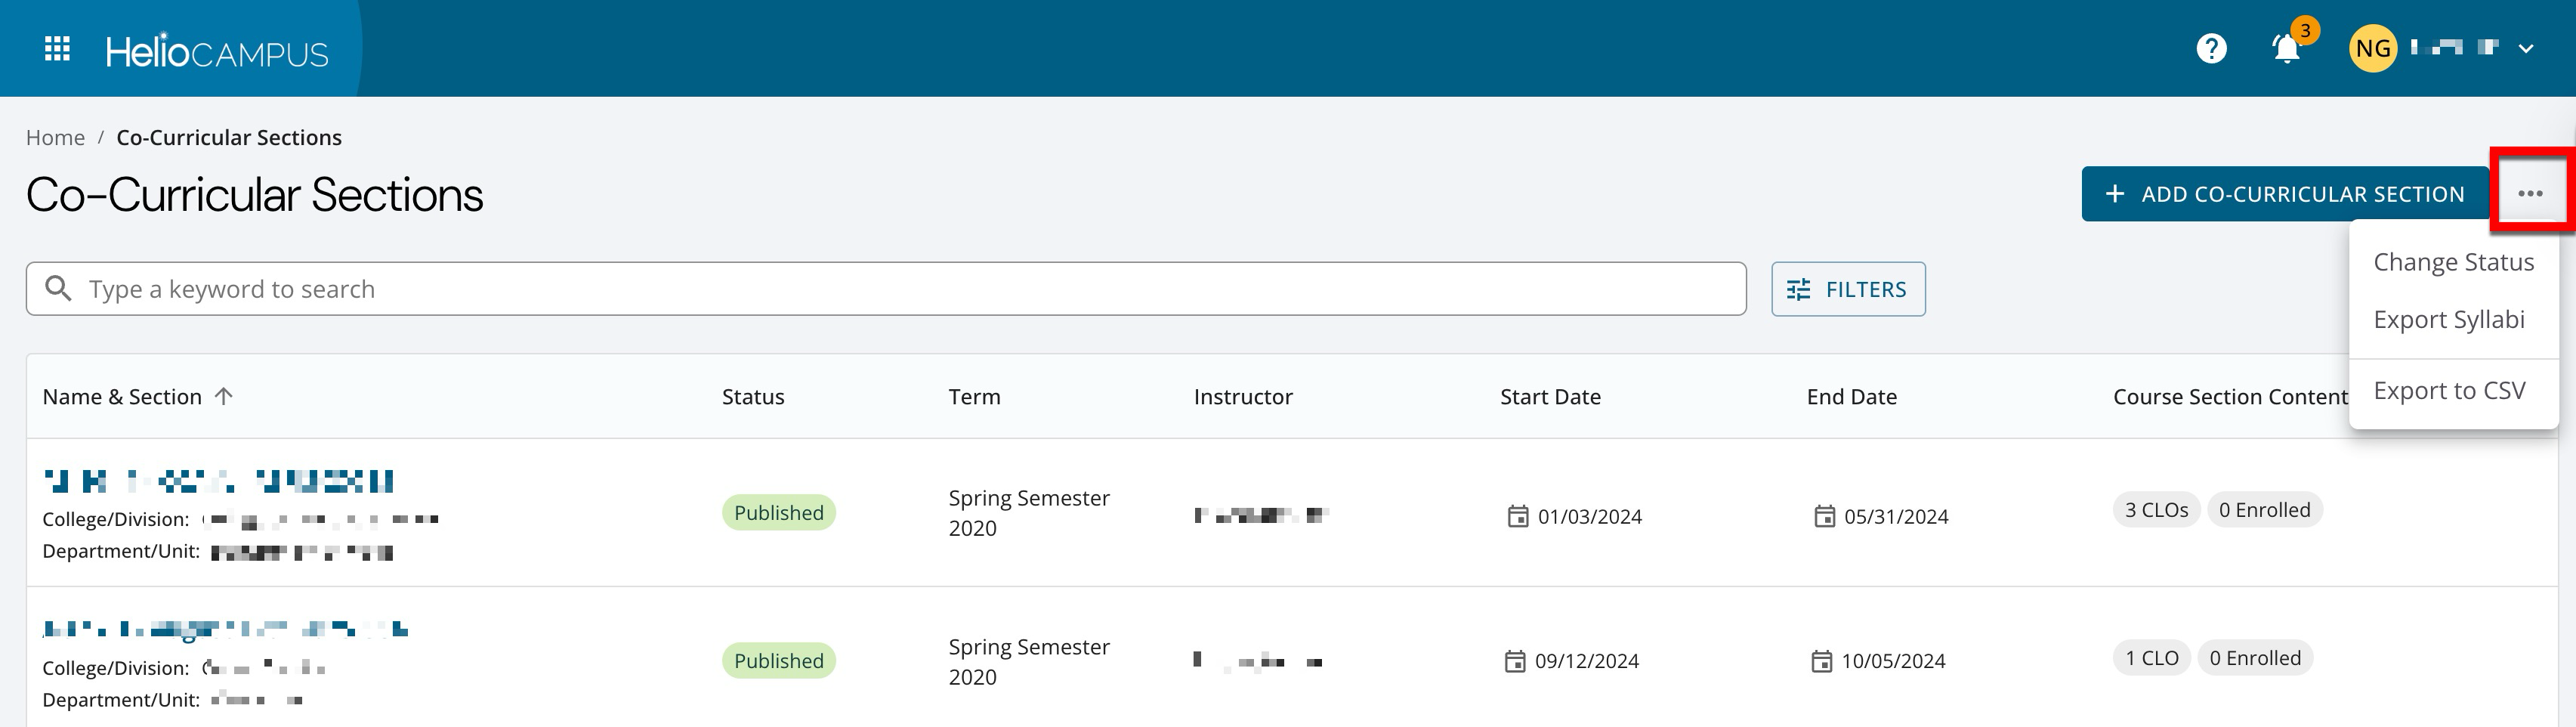Select Change Status from menu
This screenshot has width=2576, height=727.
click(2453, 262)
